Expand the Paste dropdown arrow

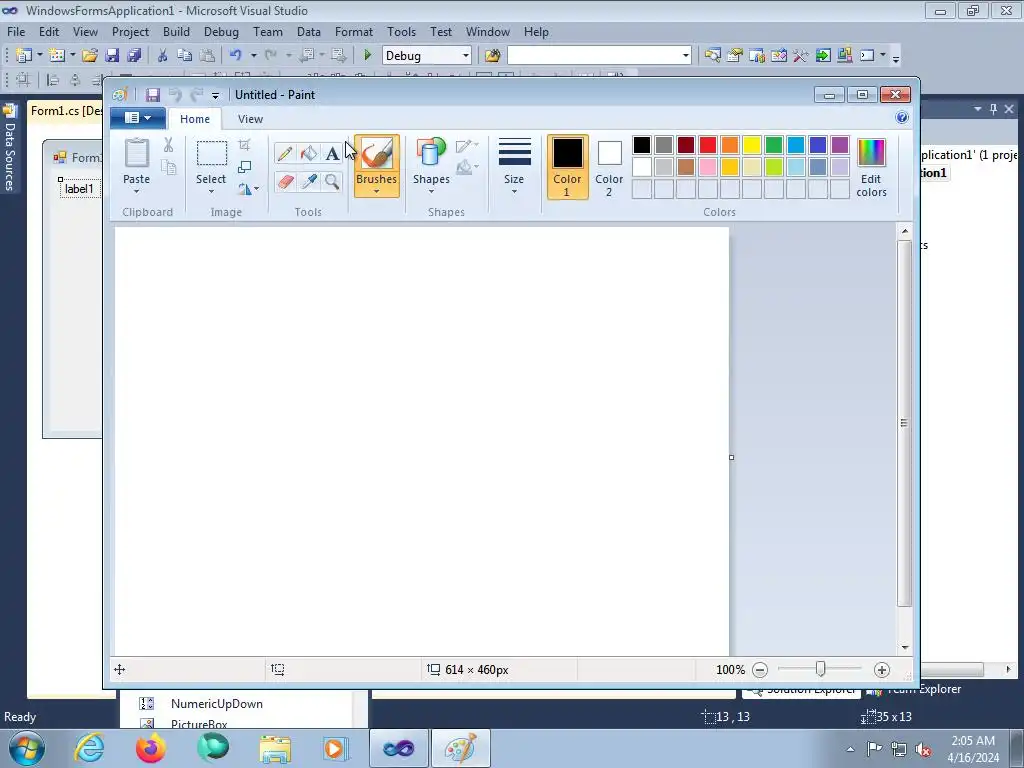136,191
